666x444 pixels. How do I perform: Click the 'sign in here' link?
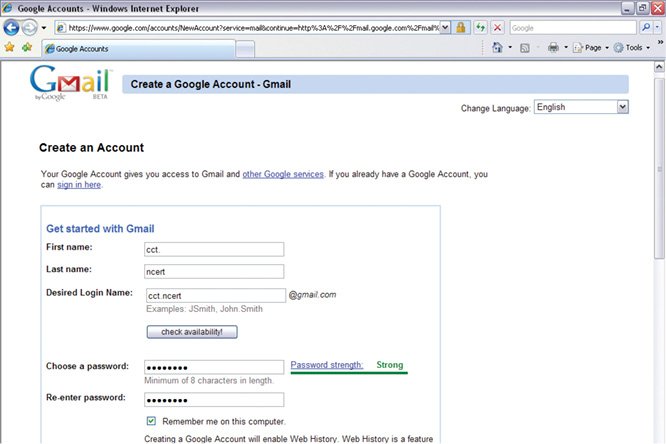[x=79, y=185]
